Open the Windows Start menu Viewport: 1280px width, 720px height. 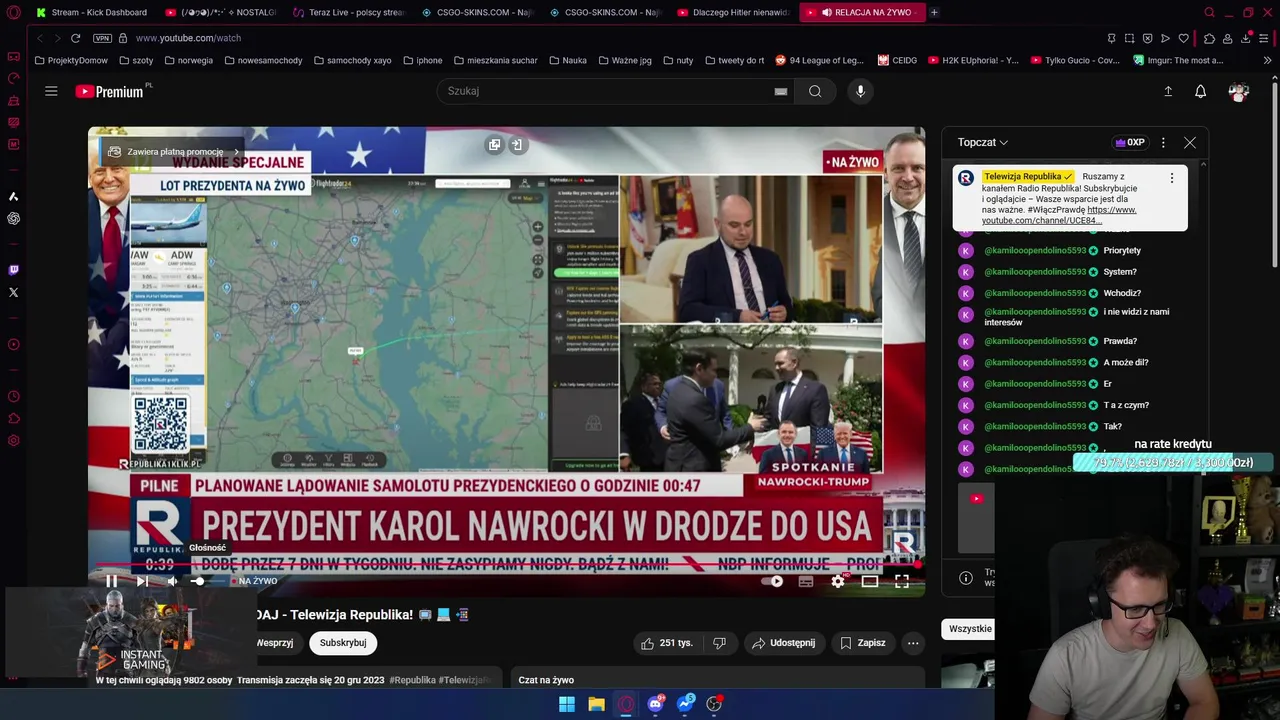(x=567, y=704)
